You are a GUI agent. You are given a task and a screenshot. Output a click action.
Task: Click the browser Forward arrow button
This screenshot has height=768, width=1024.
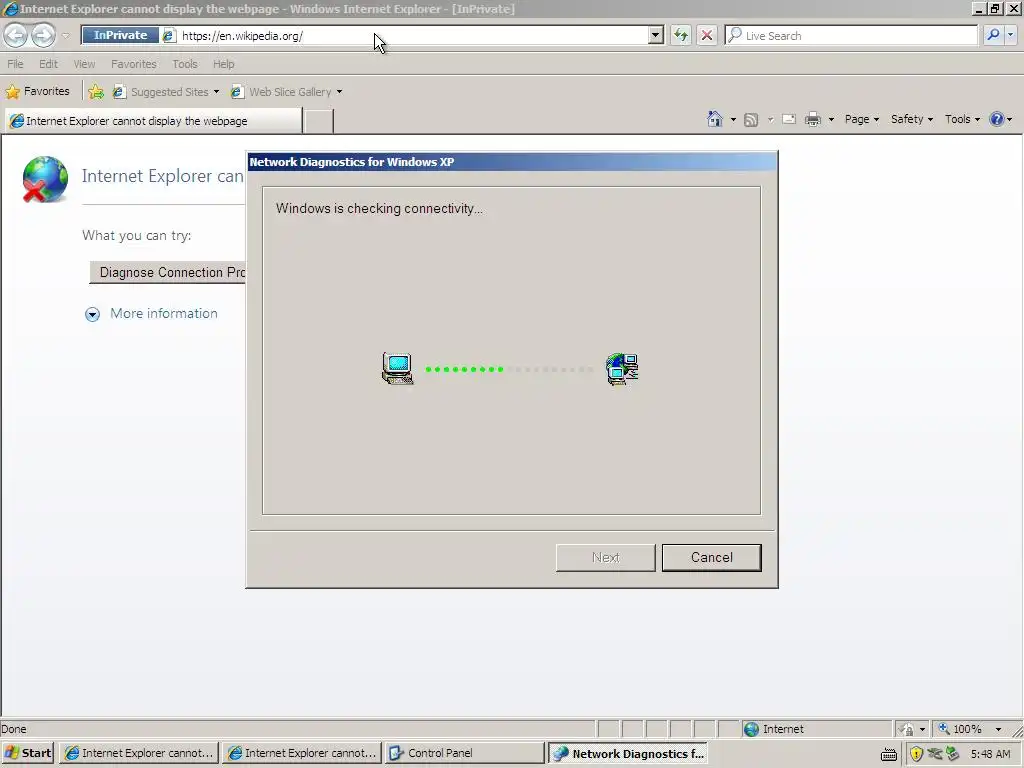pos(43,35)
